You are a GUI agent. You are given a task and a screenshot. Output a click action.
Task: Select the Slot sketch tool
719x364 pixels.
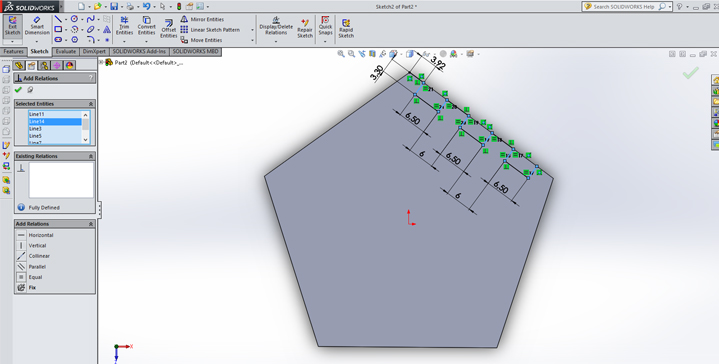click(x=58, y=40)
